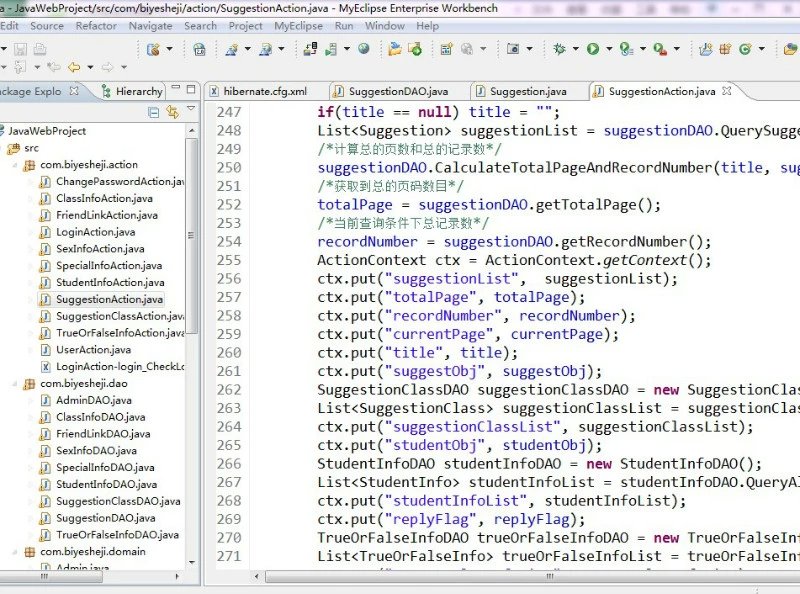Select LoginAction.java in the tree
The height and width of the screenshot is (594, 800).
click(95, 232)
